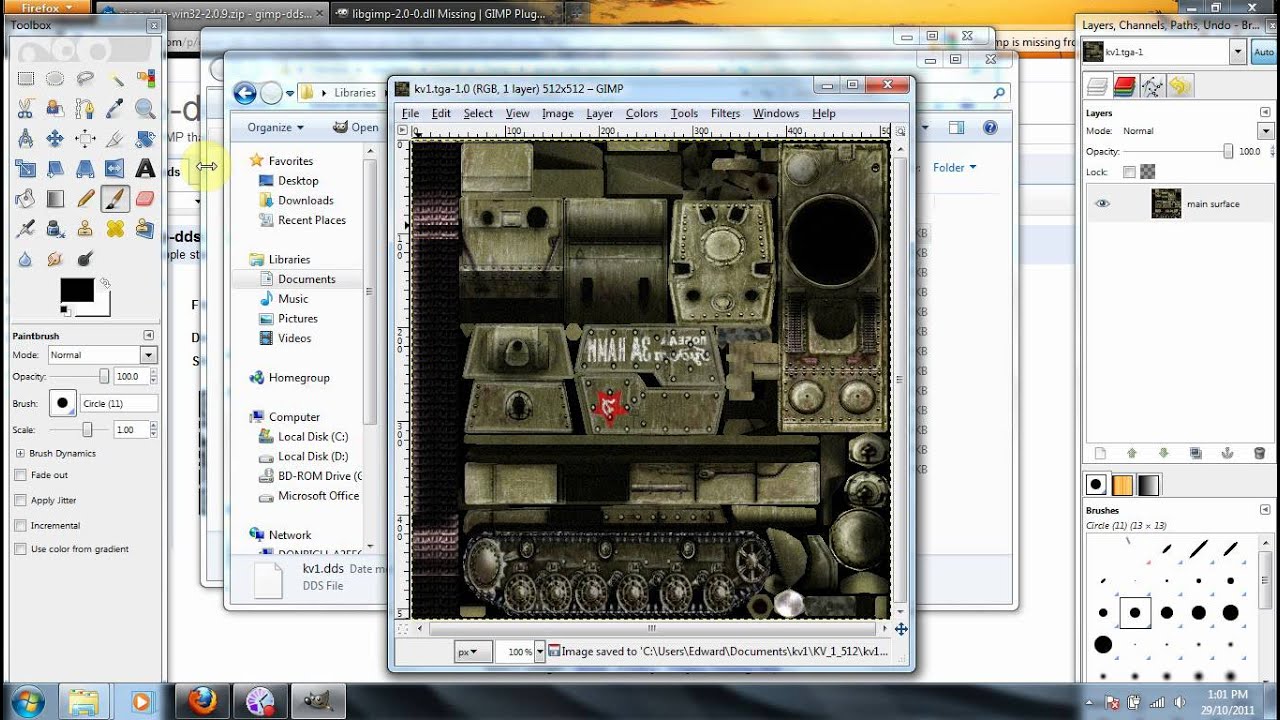Select the Perspective tool
Screen dimensions: 1280x720
click(x=85, y=168)
